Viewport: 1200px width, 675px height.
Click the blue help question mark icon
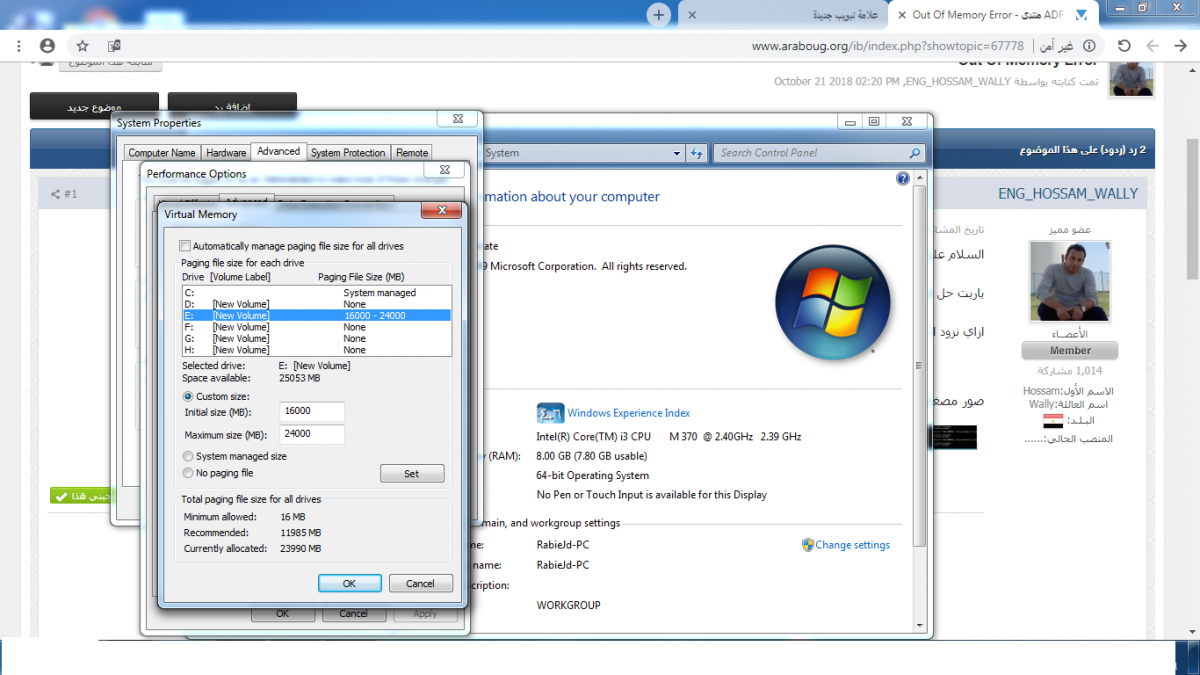[903, 179]
